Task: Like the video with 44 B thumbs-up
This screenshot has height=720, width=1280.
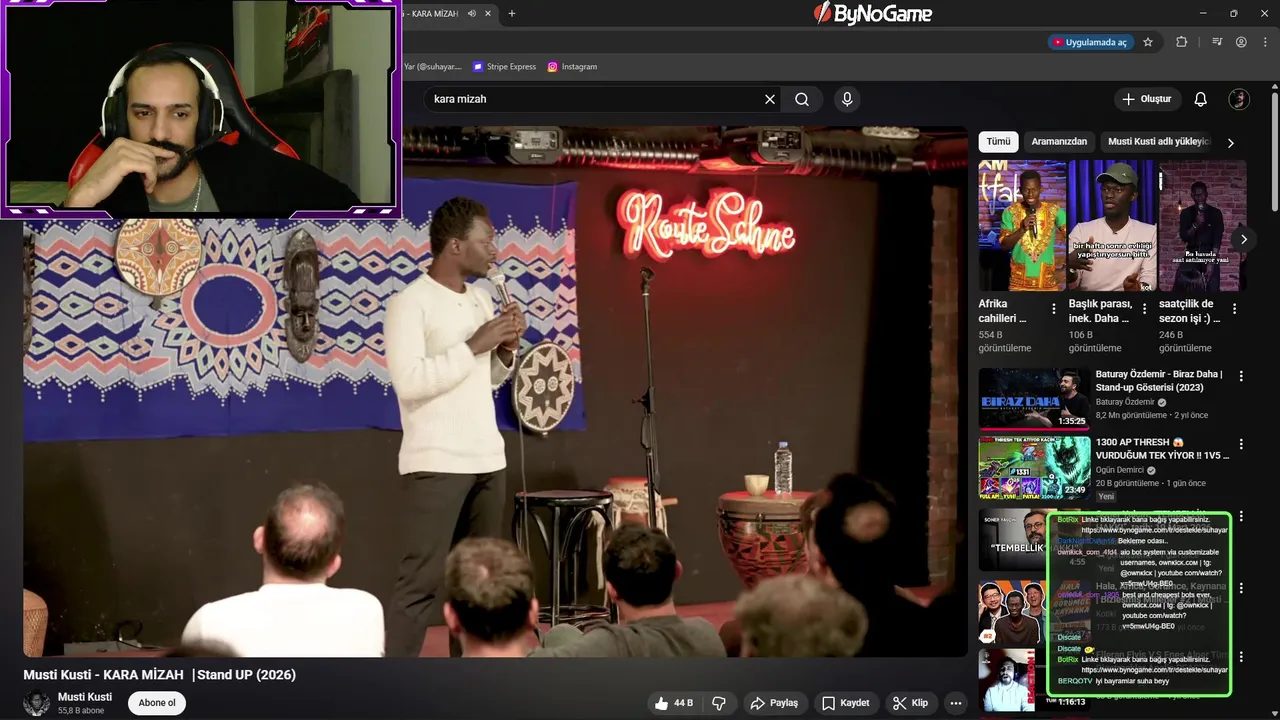Action: click(x=674, y=703)
